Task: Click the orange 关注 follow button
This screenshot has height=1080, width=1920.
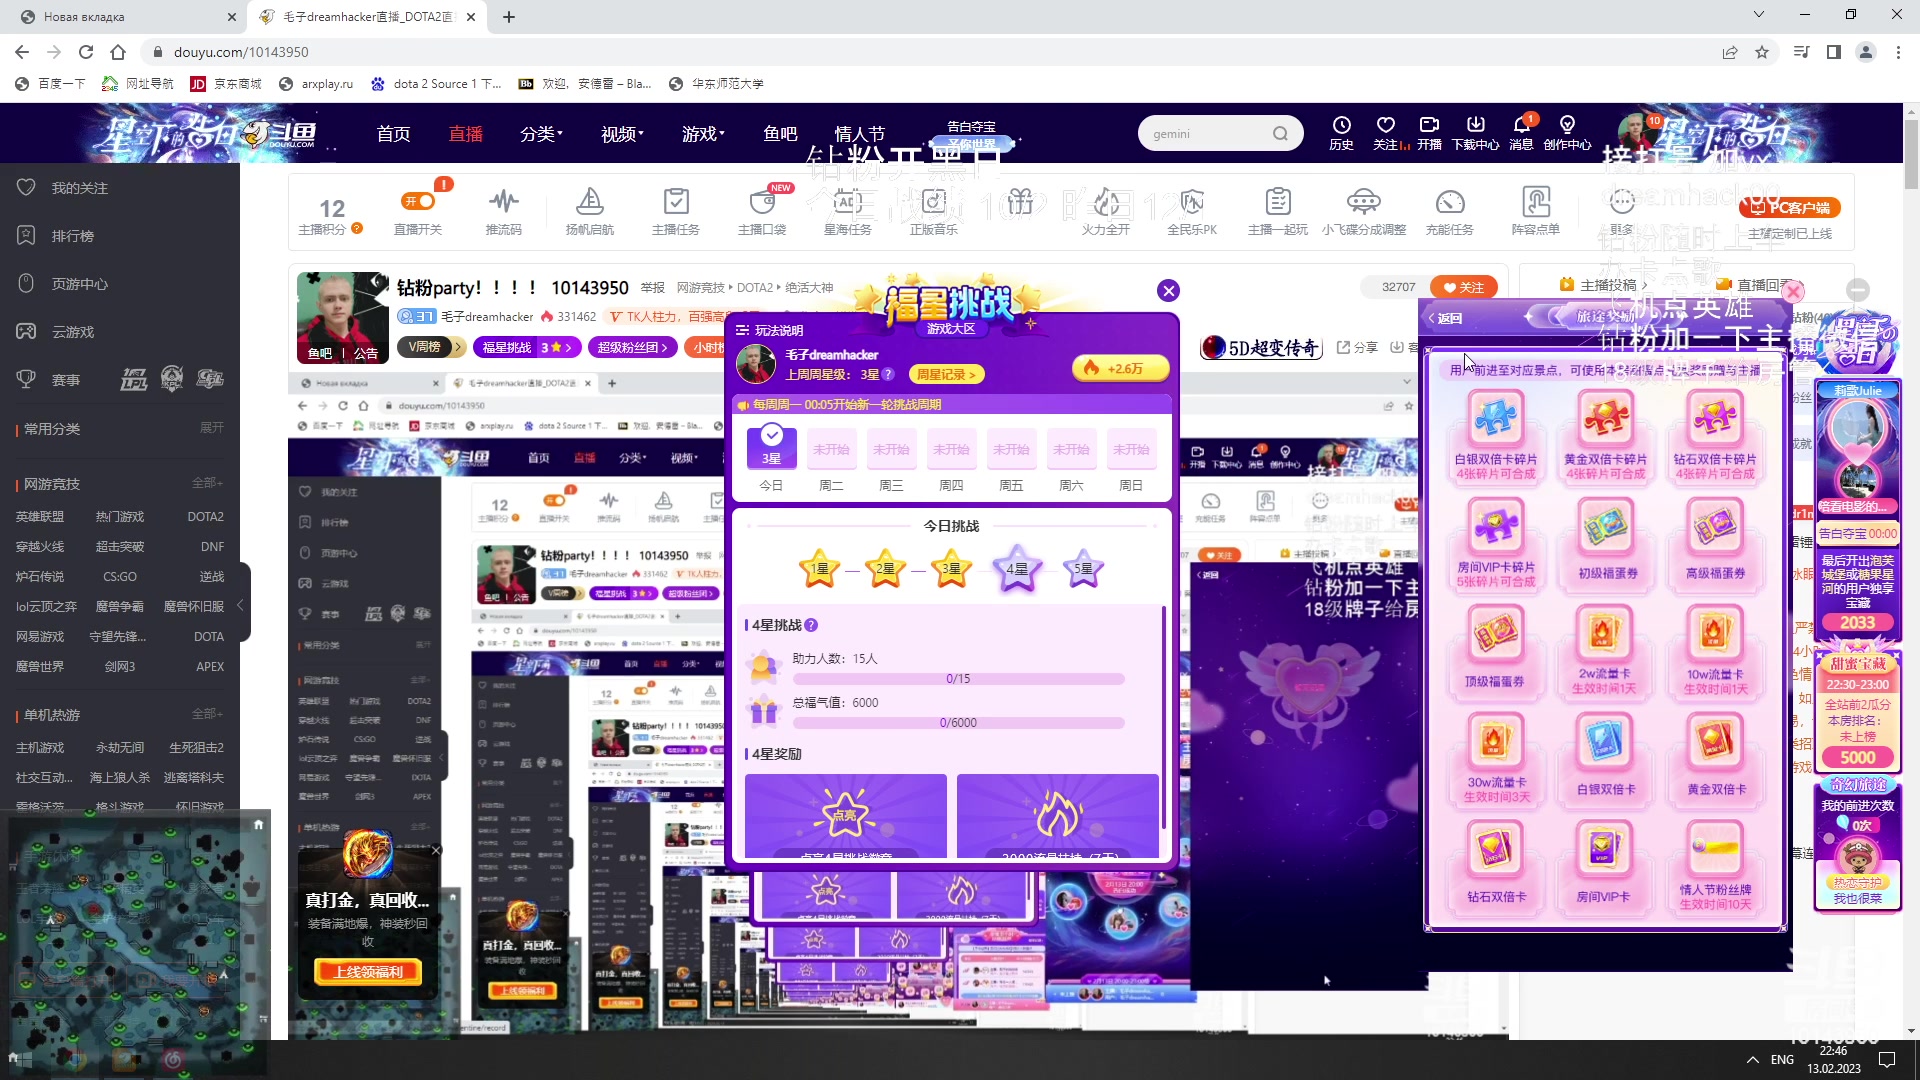Action: [x=1462, y=287]
